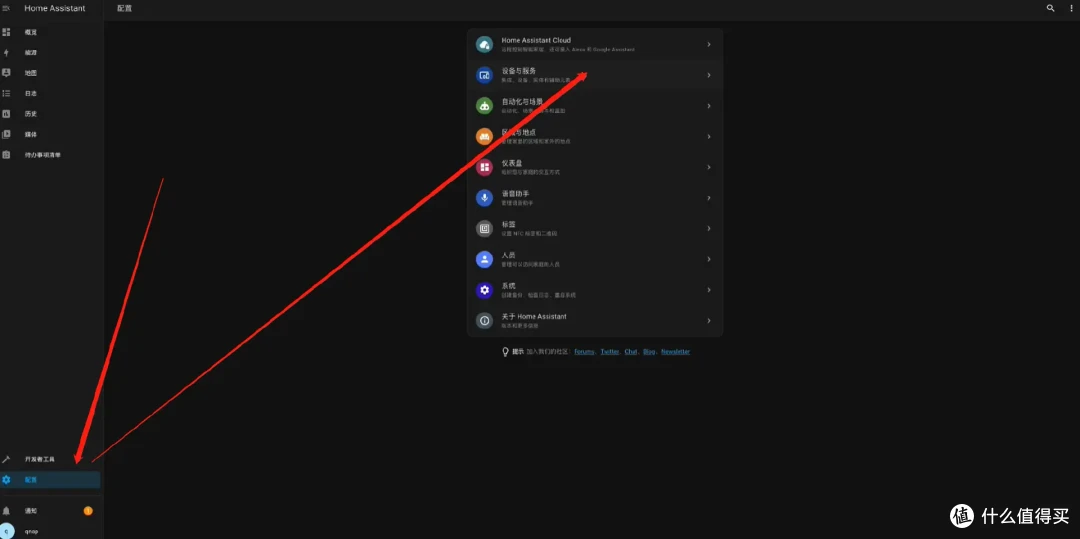This screenshot has width=1080, height=539.
Task: Click the search magnifier icon in top bar
Action: click(1050, 8)
